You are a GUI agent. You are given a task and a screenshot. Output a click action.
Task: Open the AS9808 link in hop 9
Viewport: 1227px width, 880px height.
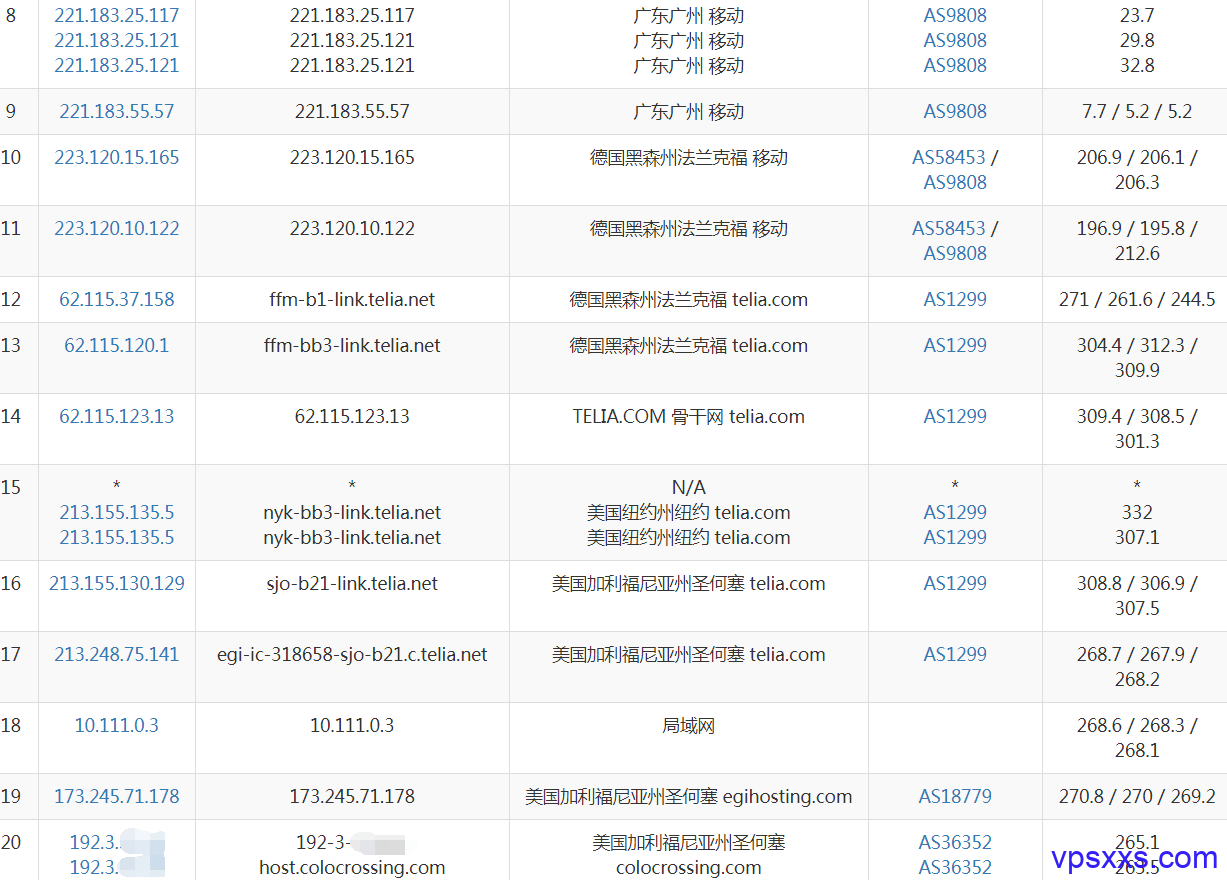coord(955,111)
